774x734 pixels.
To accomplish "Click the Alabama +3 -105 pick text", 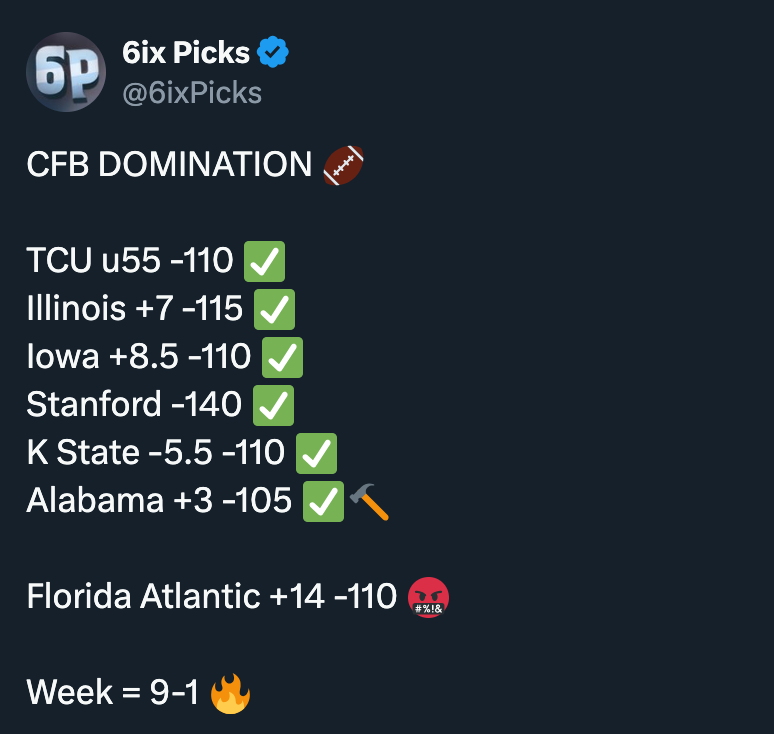I will (158, 501).
